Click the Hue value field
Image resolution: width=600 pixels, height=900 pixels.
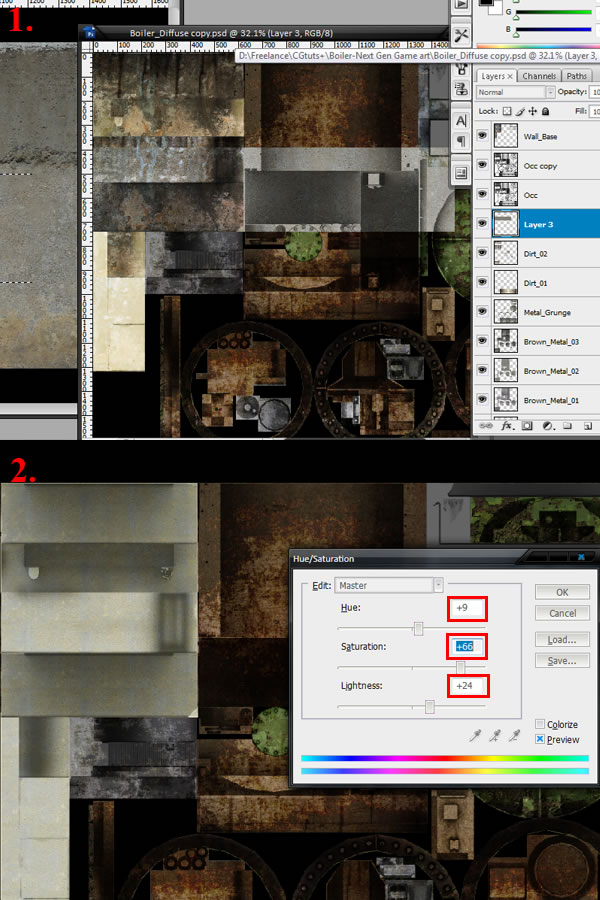click(467, 608)
